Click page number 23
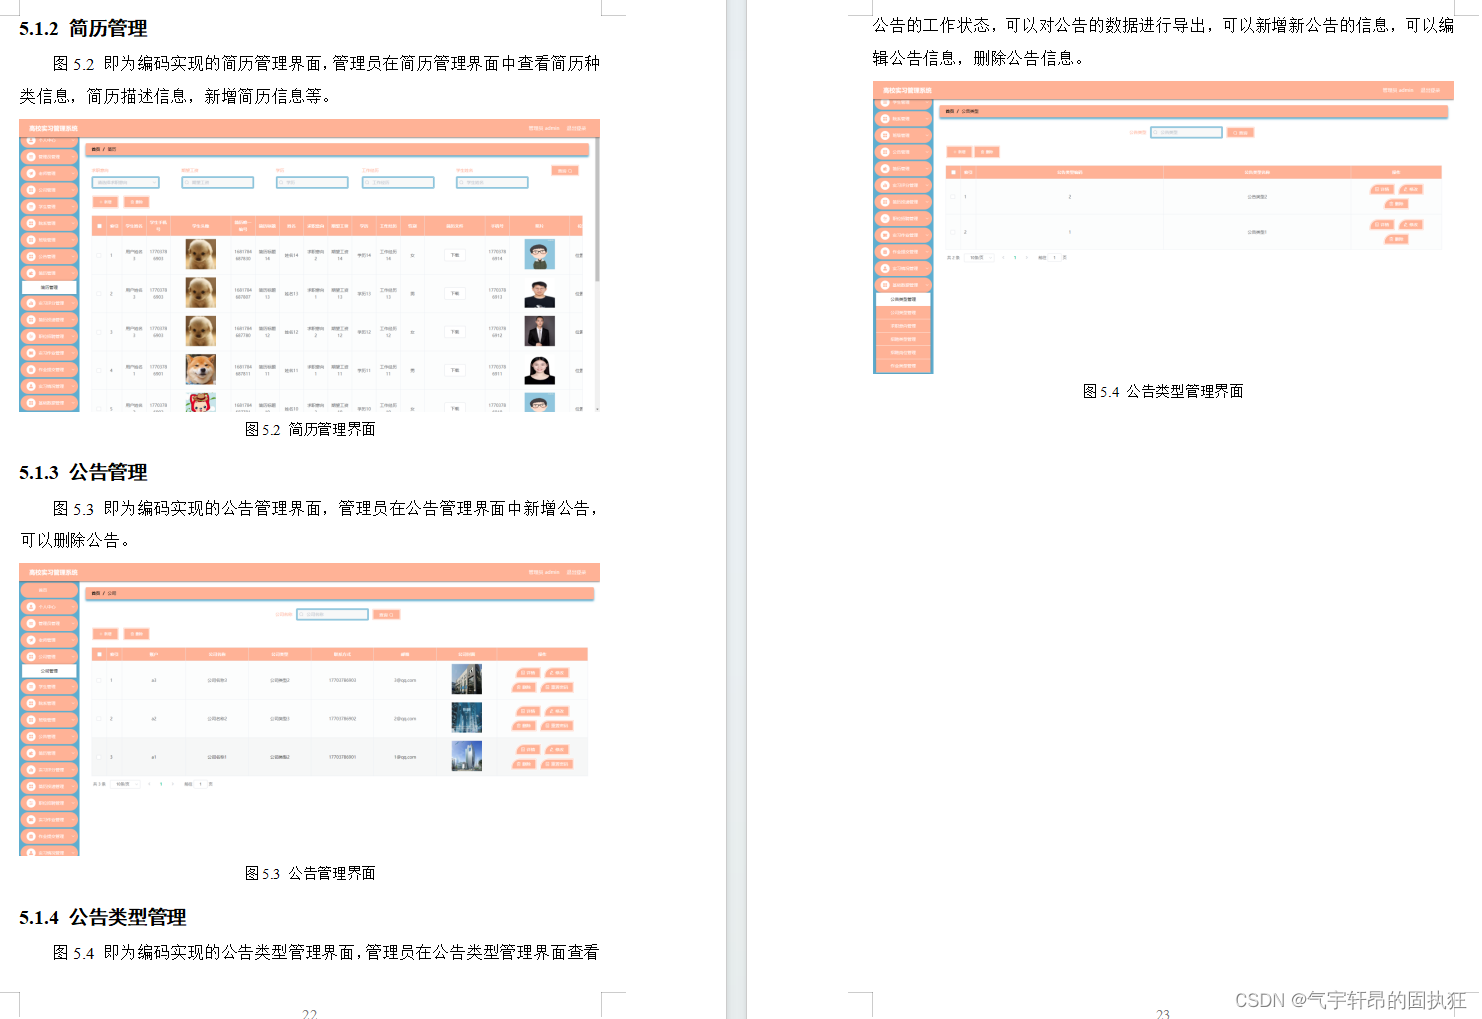 click(1163, 1013)
